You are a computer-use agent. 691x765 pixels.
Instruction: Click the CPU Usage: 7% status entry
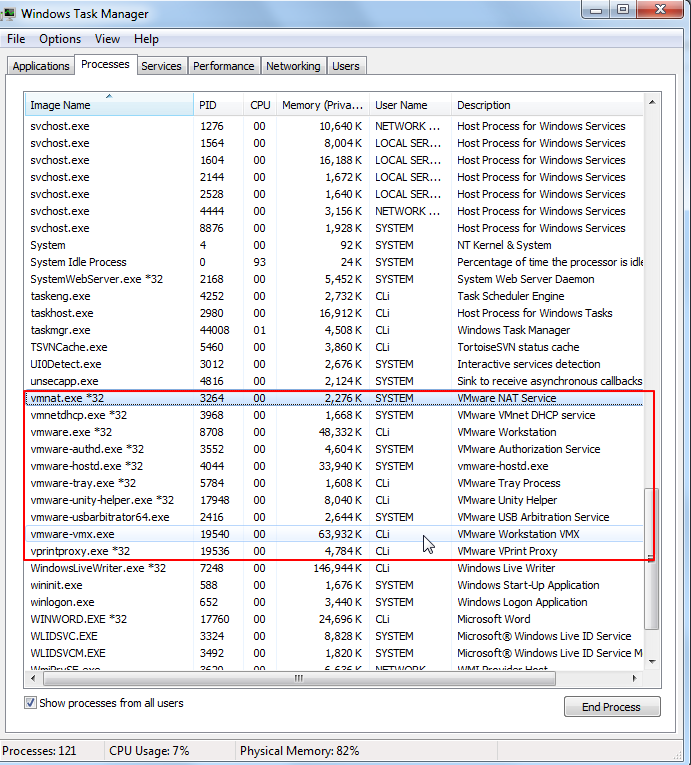pos(149,750)
